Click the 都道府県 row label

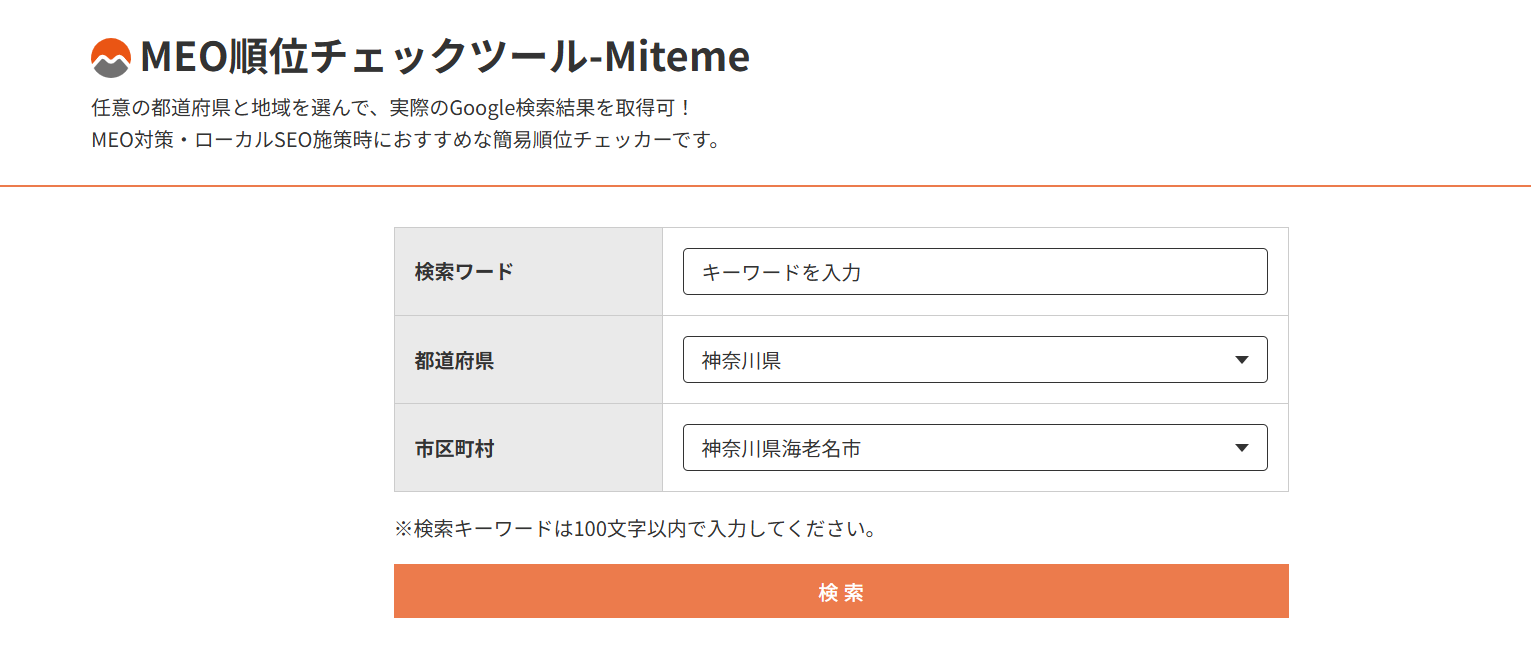pos(454,360)
